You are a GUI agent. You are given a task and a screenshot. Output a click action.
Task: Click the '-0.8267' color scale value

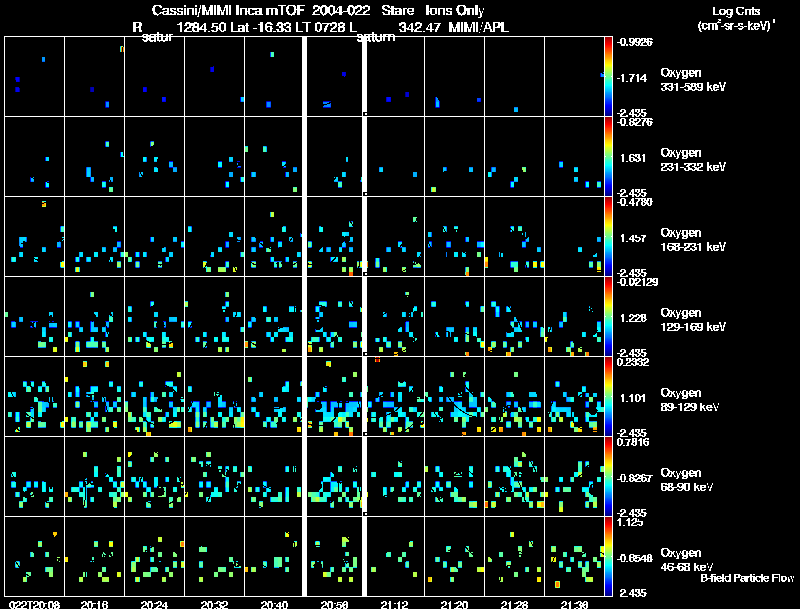tap(634, 478)
